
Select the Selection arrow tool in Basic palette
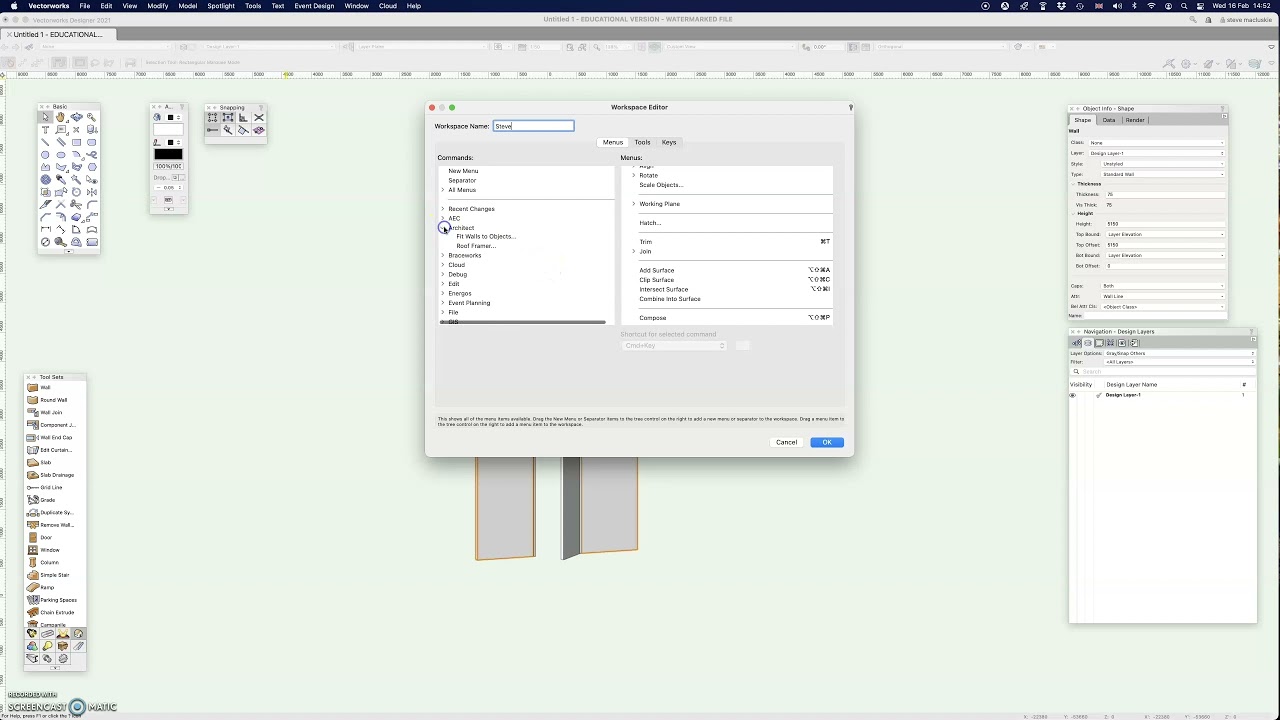45,117
